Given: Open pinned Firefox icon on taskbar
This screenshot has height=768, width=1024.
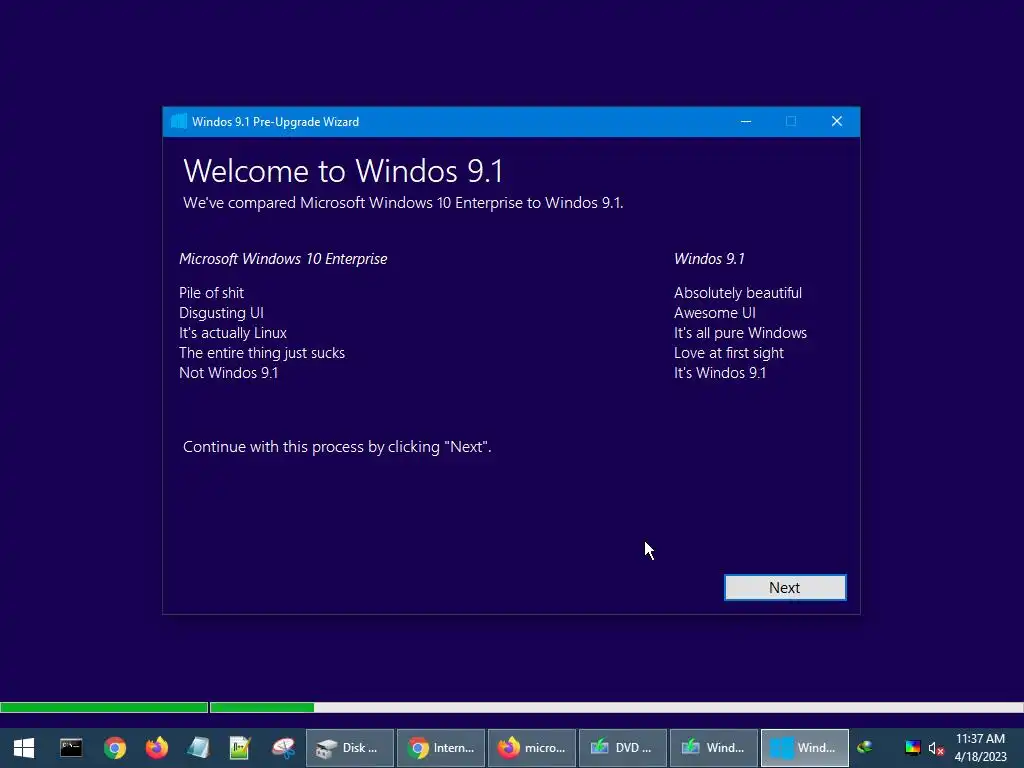Looking at the screenshot, I should (157, 747).
